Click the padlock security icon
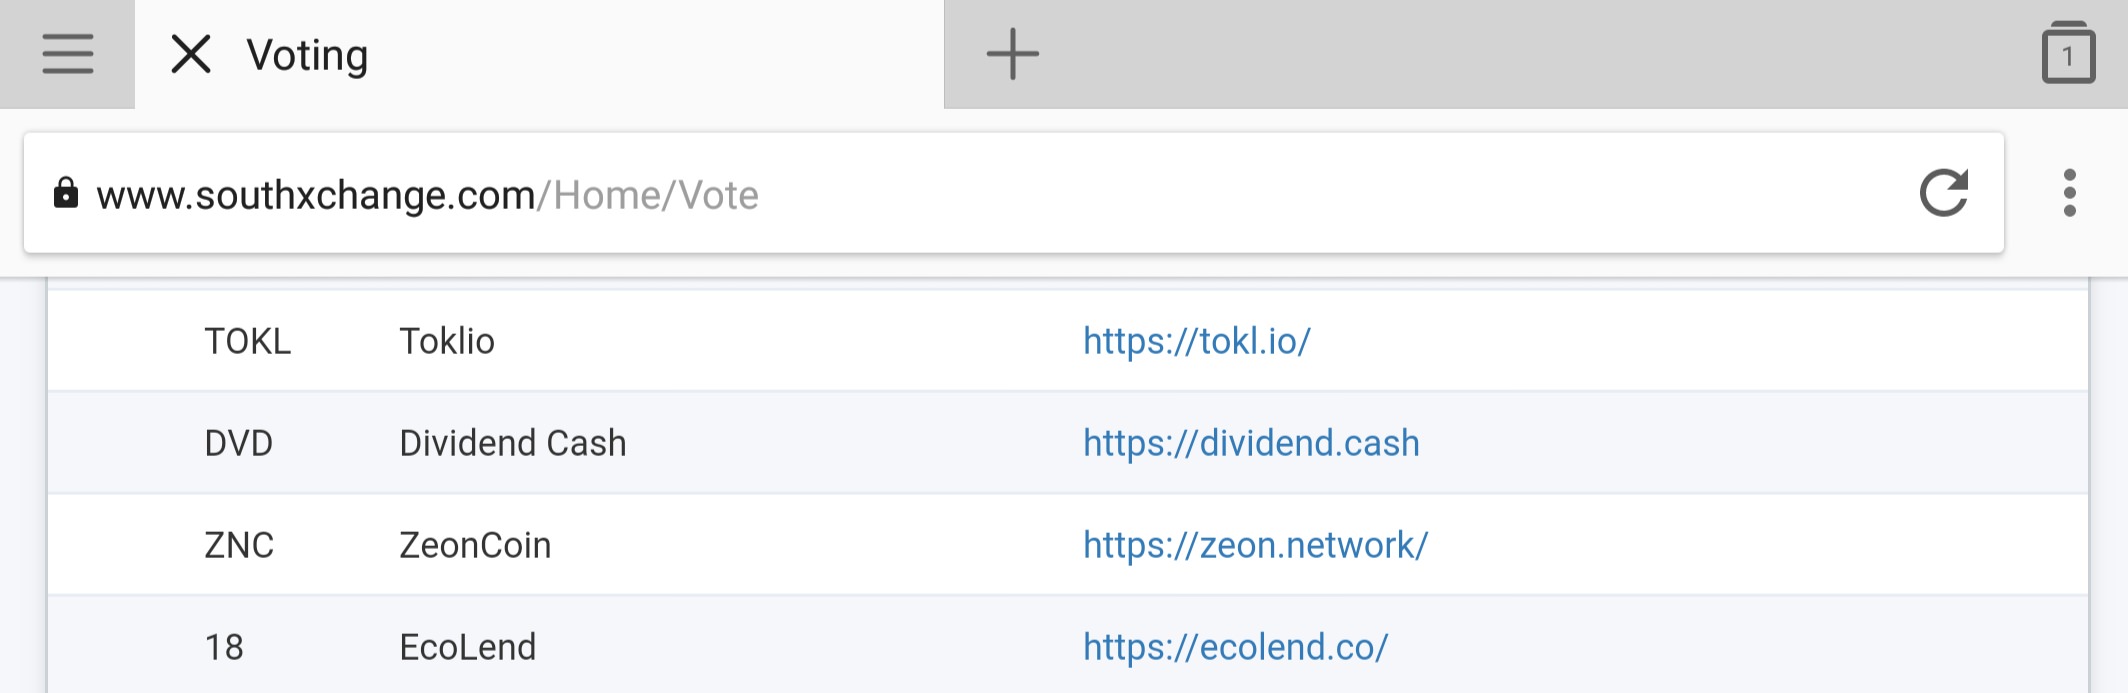Screen dimensions: 2128x693 (66, 193)
